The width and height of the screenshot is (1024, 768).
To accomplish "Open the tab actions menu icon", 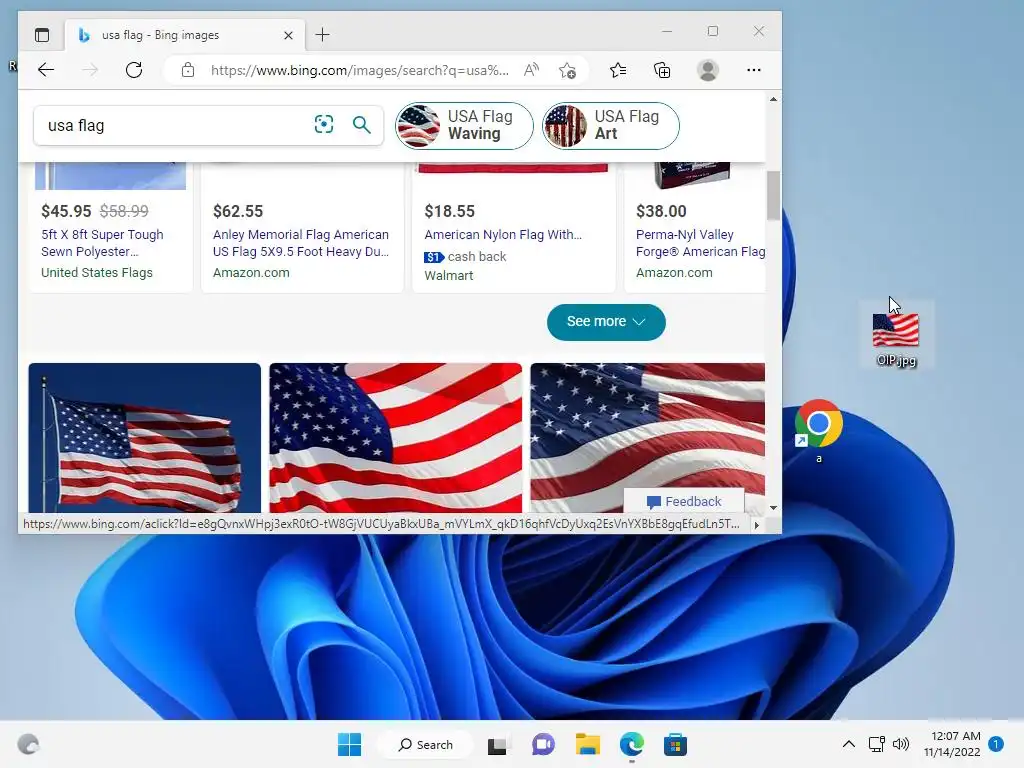I will tap(42, 35).
